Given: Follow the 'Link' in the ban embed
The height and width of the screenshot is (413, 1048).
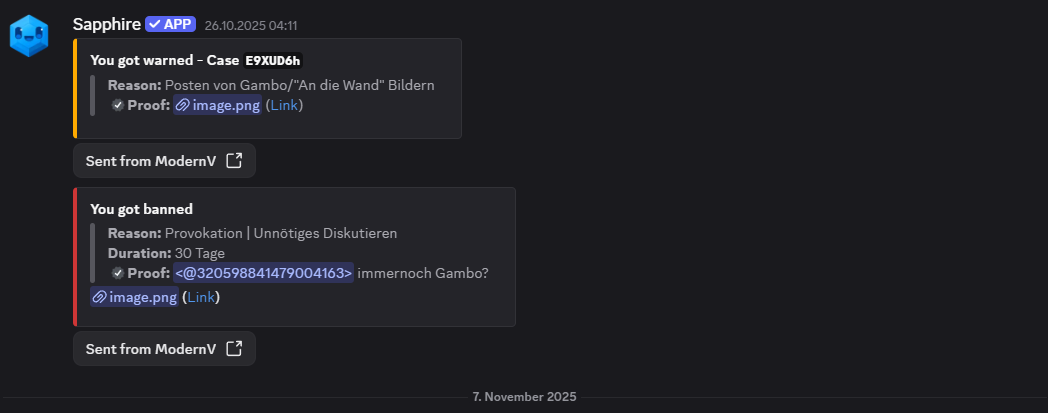Looking at the screenshot, I should (200, 297).
